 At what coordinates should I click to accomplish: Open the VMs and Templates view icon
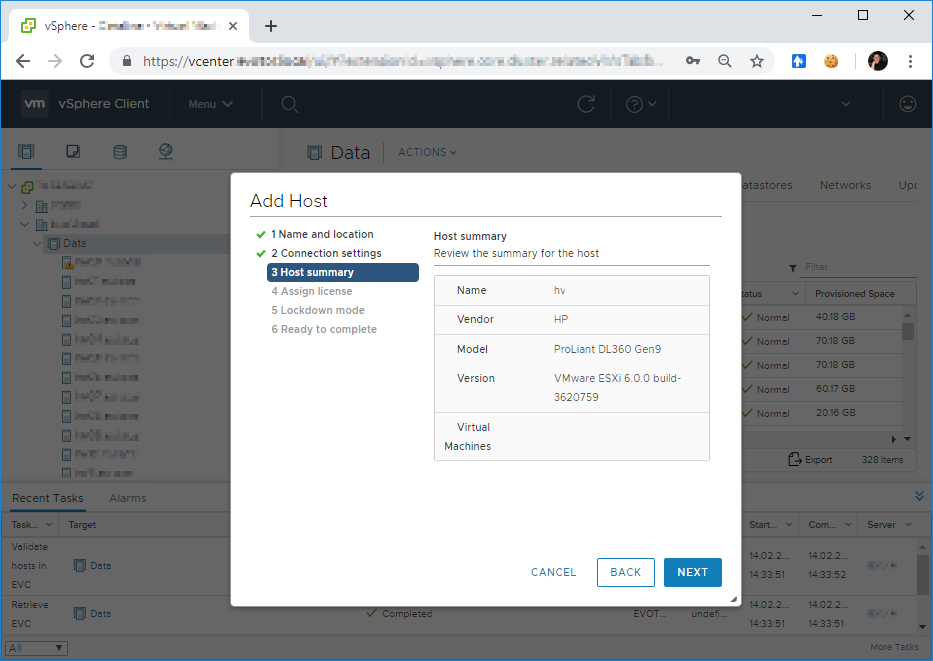(x=73, y=151)
